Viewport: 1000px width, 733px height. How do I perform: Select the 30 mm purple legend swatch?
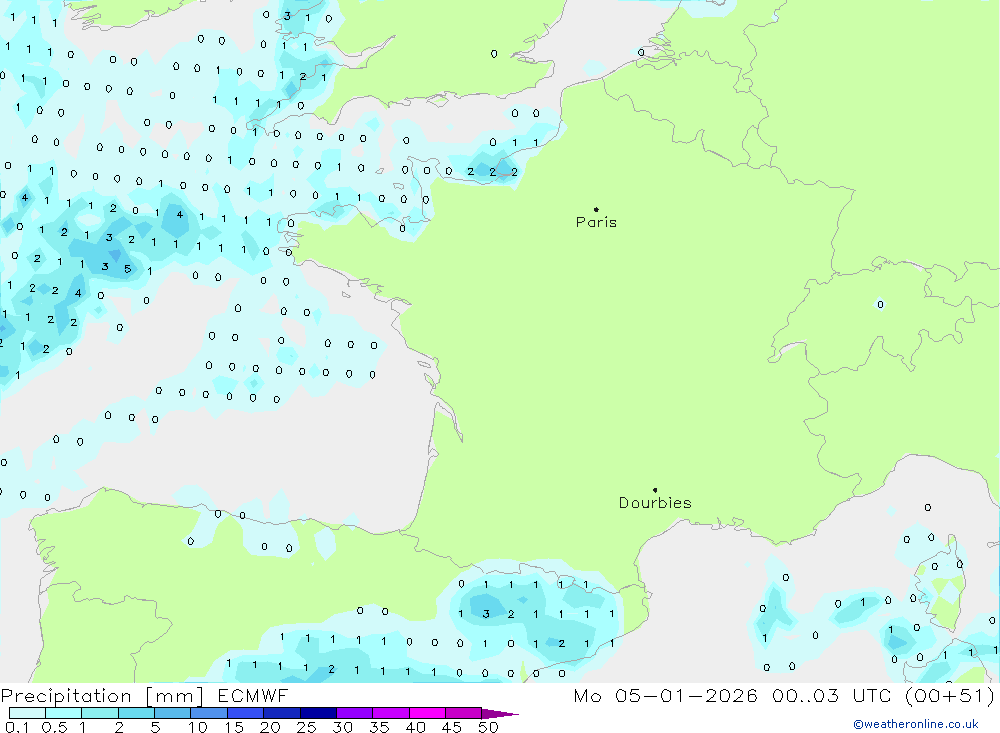point(354,713)
